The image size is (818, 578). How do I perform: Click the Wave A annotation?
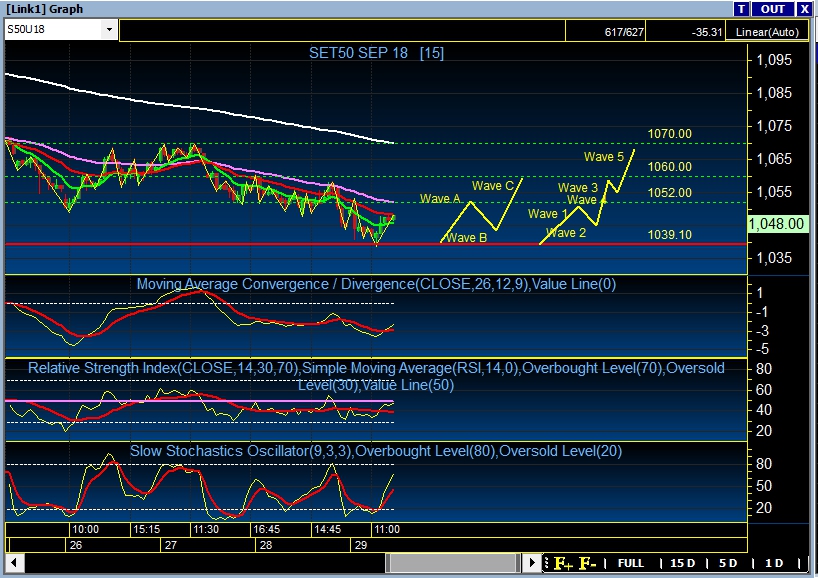(440, 199)
